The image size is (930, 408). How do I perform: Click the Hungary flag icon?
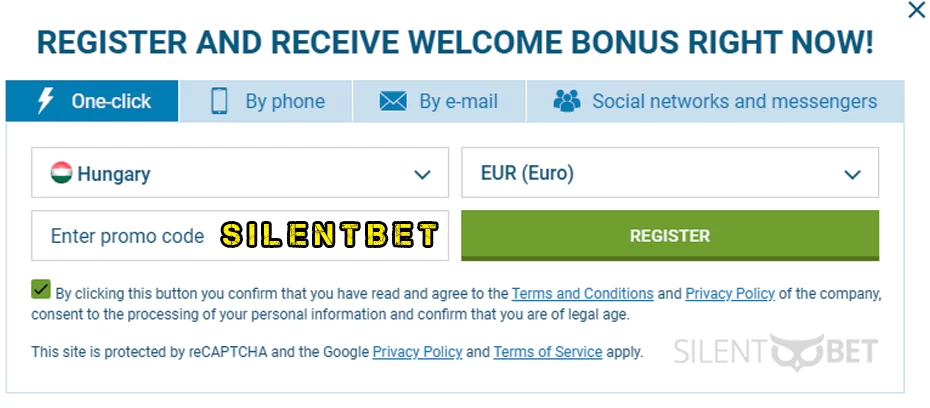(x=61, y=173)
